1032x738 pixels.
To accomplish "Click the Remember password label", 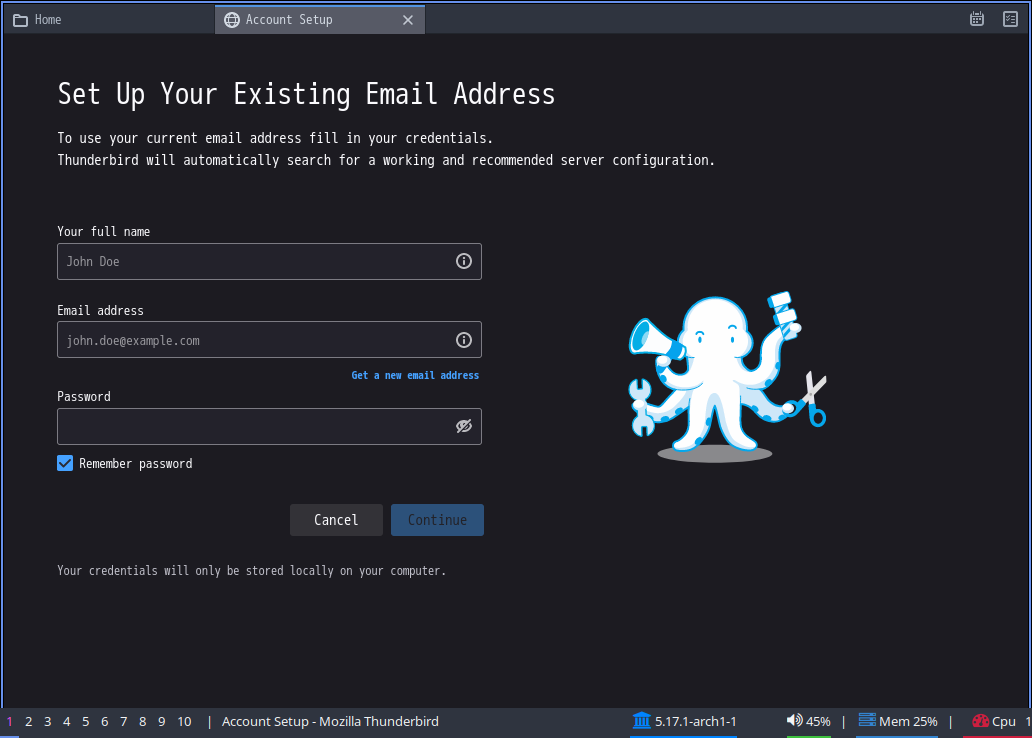I will (x=136, y=463).
